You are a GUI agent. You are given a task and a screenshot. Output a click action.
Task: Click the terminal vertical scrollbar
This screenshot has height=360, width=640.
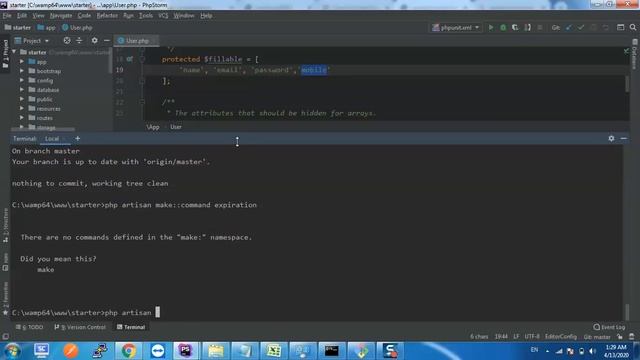point(627,312)
